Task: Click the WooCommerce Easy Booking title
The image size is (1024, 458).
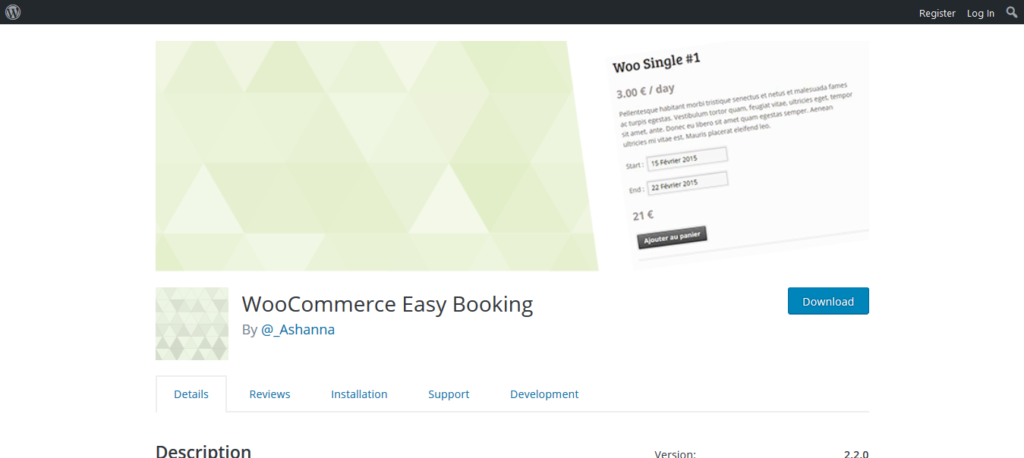Action: (x=387, y=304)
